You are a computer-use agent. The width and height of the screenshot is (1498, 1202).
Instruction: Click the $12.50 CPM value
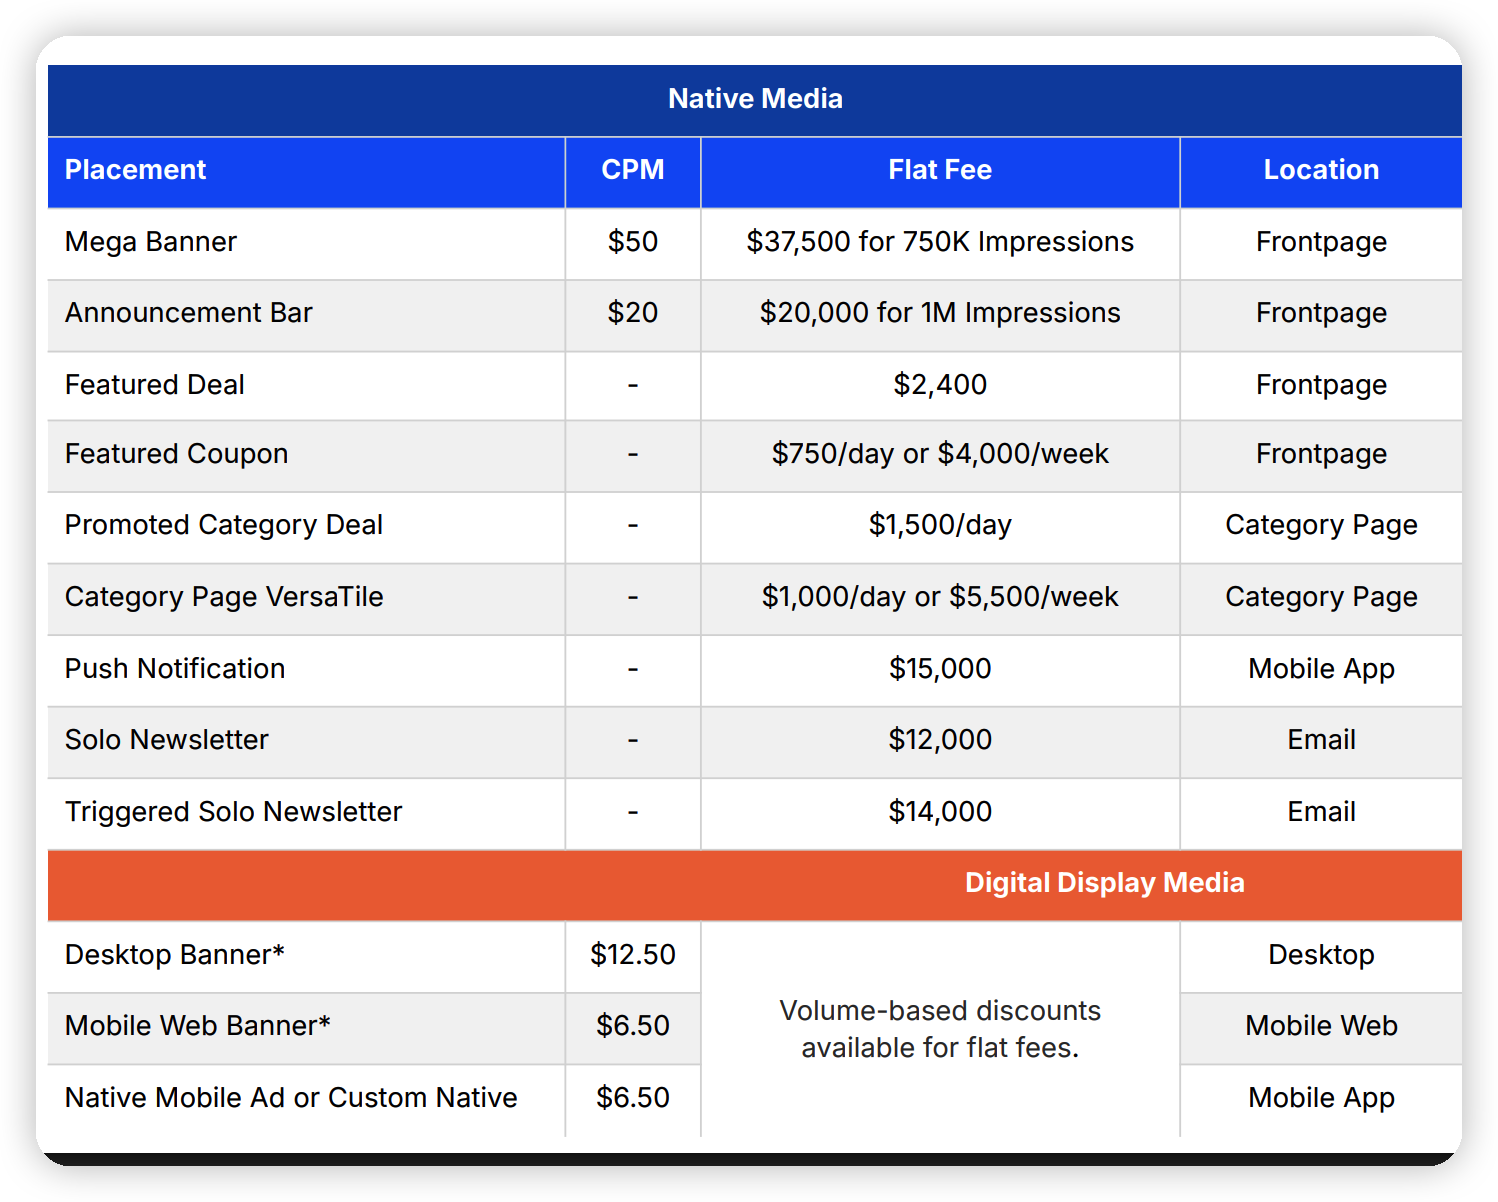coord(633,955)
